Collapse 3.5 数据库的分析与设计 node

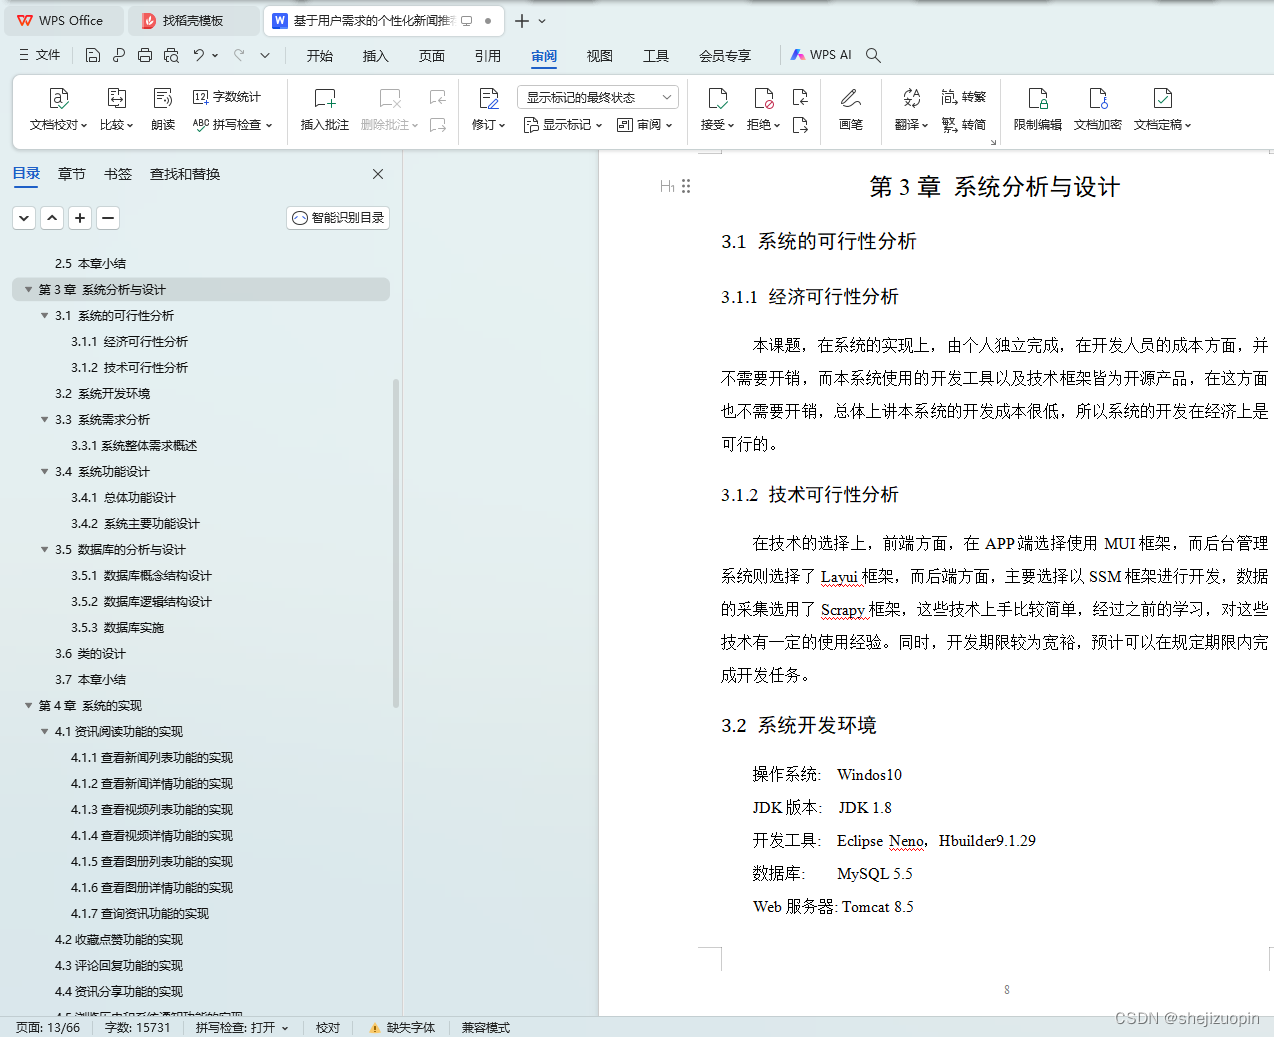point(45,550)
